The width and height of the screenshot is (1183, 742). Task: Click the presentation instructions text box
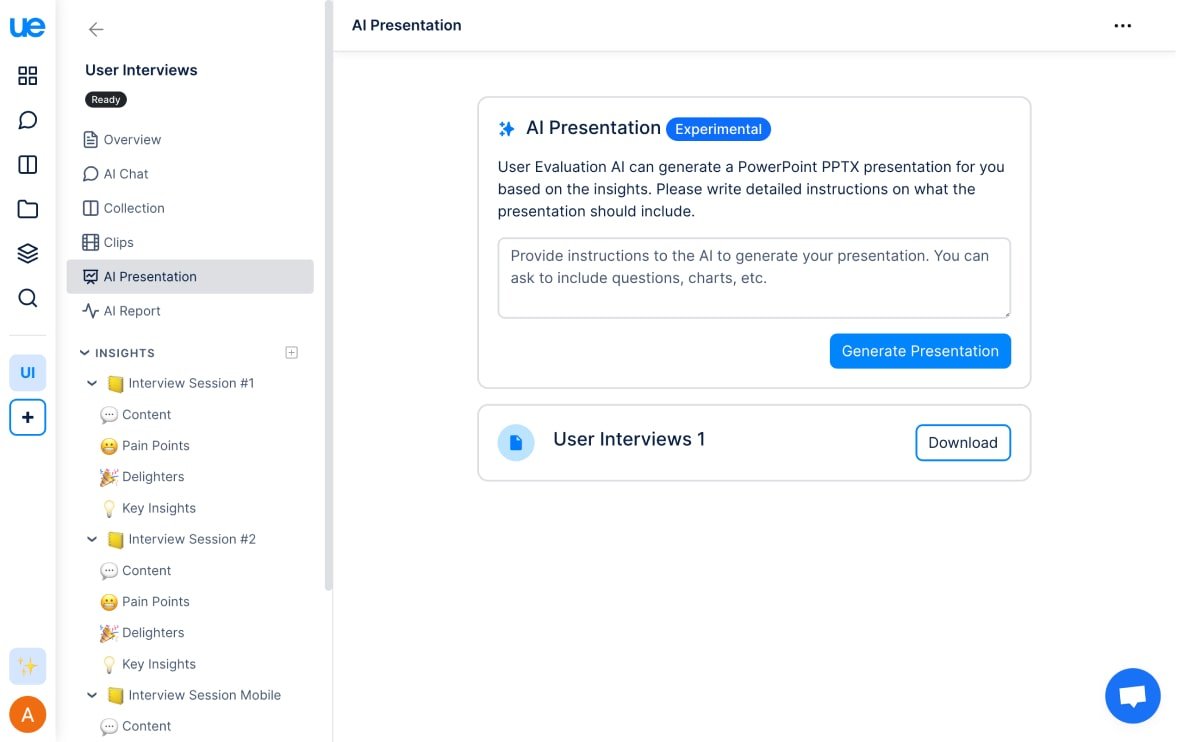pos(754,277)
